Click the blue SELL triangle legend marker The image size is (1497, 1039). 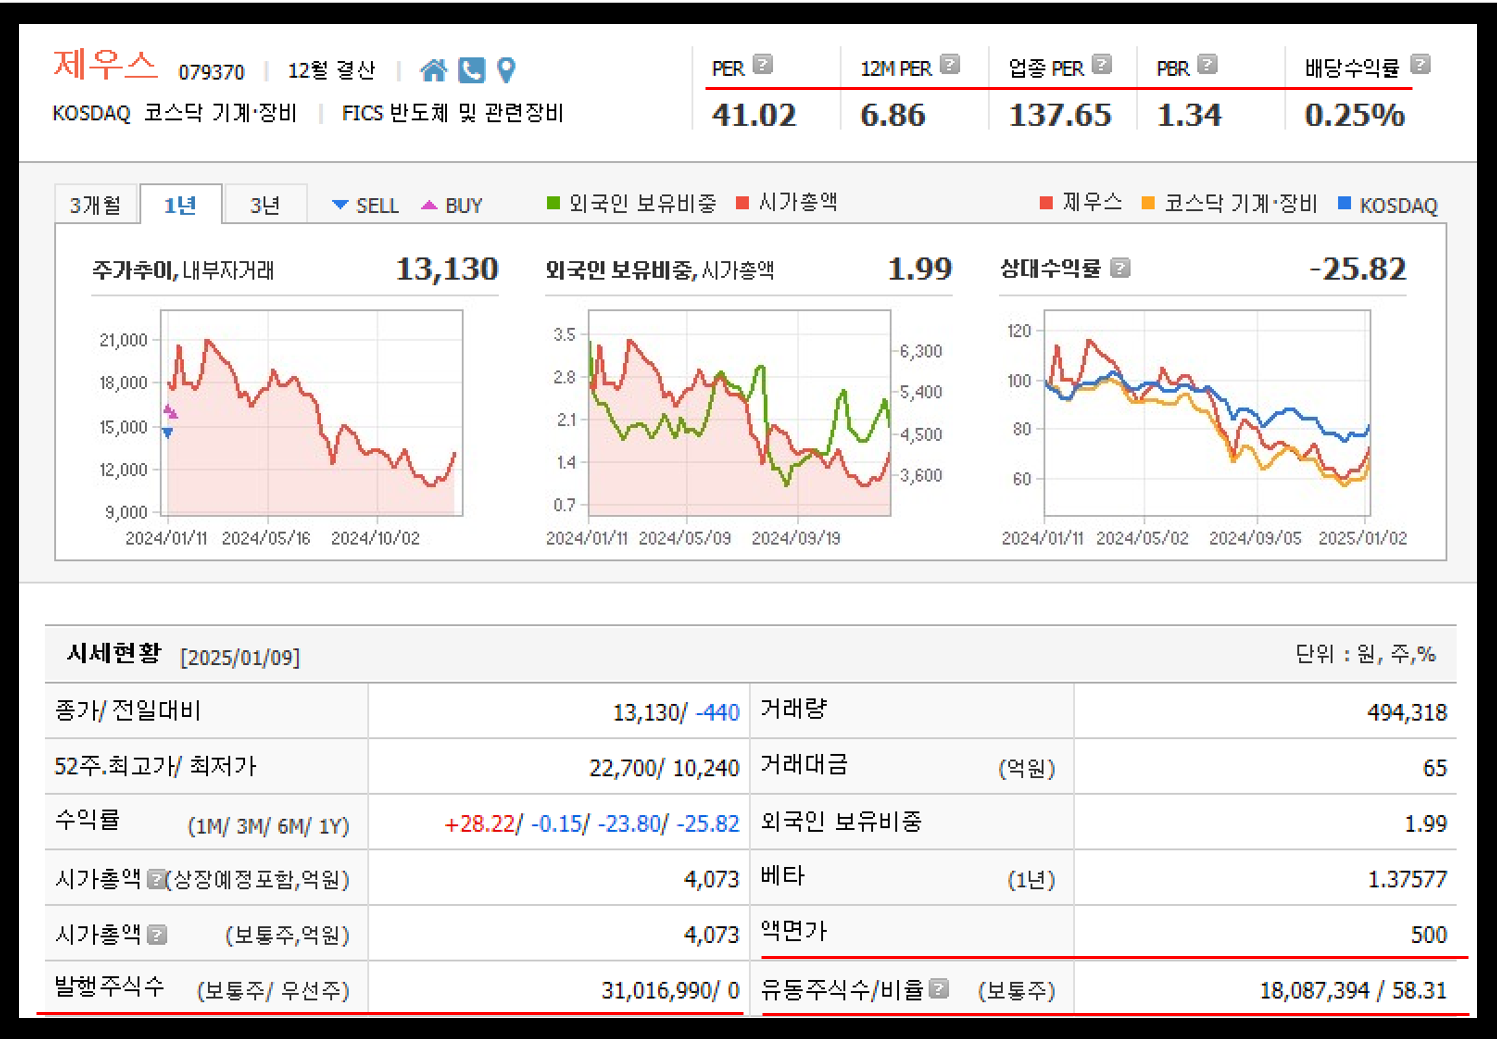tap(340, 205)
